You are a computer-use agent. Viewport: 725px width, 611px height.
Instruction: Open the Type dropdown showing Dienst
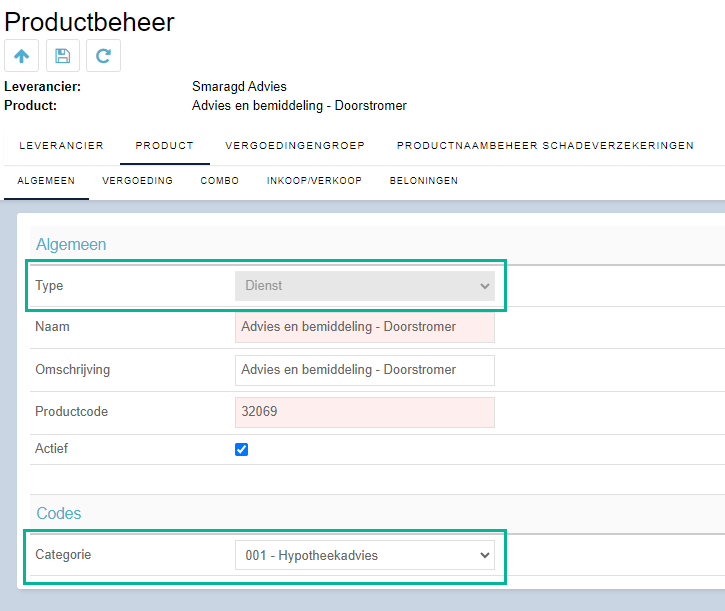coord(365,286)
